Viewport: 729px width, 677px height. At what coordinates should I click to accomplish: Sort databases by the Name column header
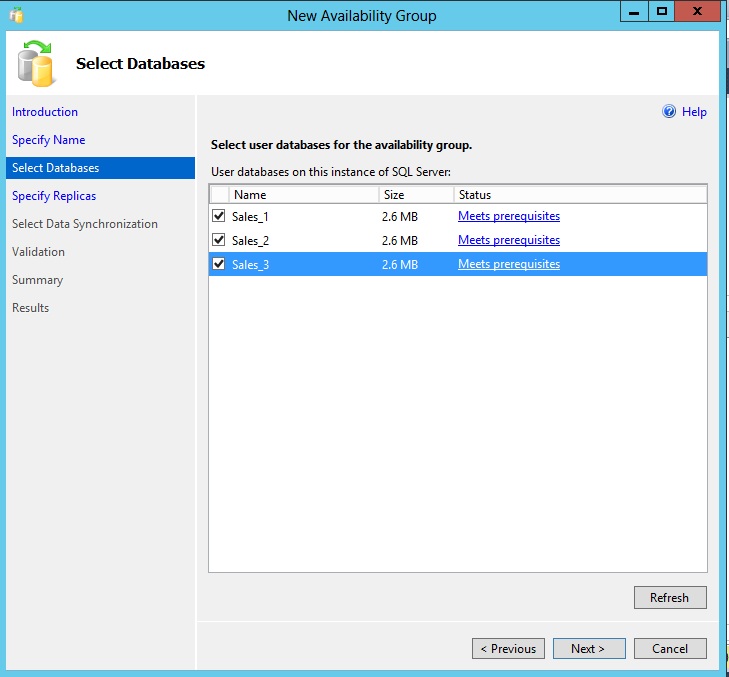(x=303, y=195)
